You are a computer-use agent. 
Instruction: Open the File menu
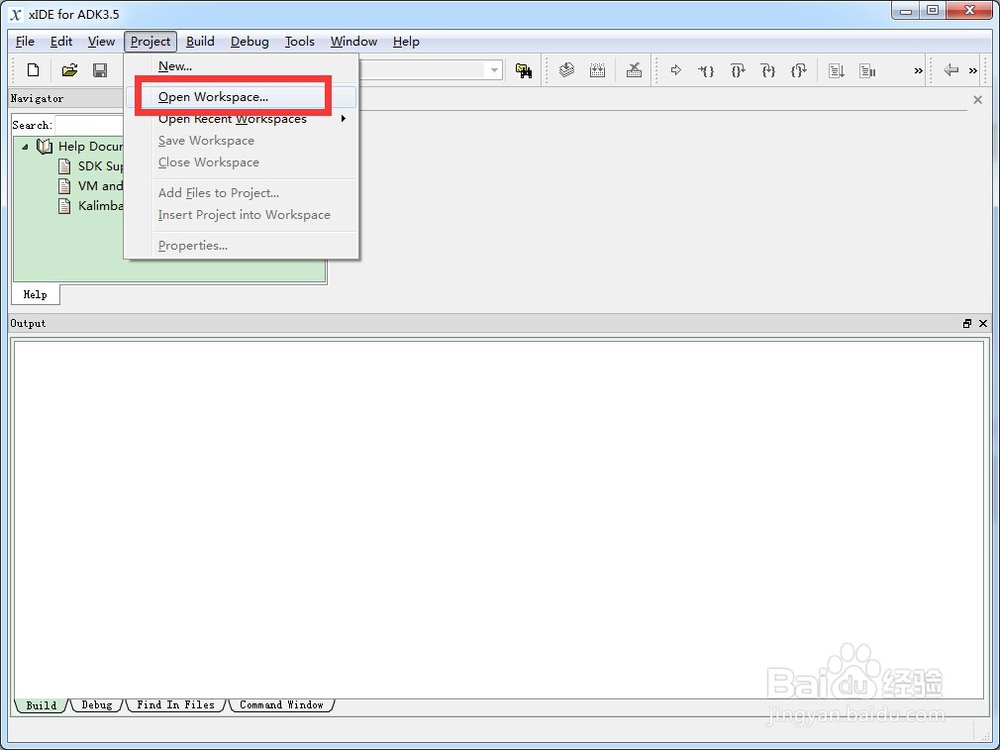(25, 41)
